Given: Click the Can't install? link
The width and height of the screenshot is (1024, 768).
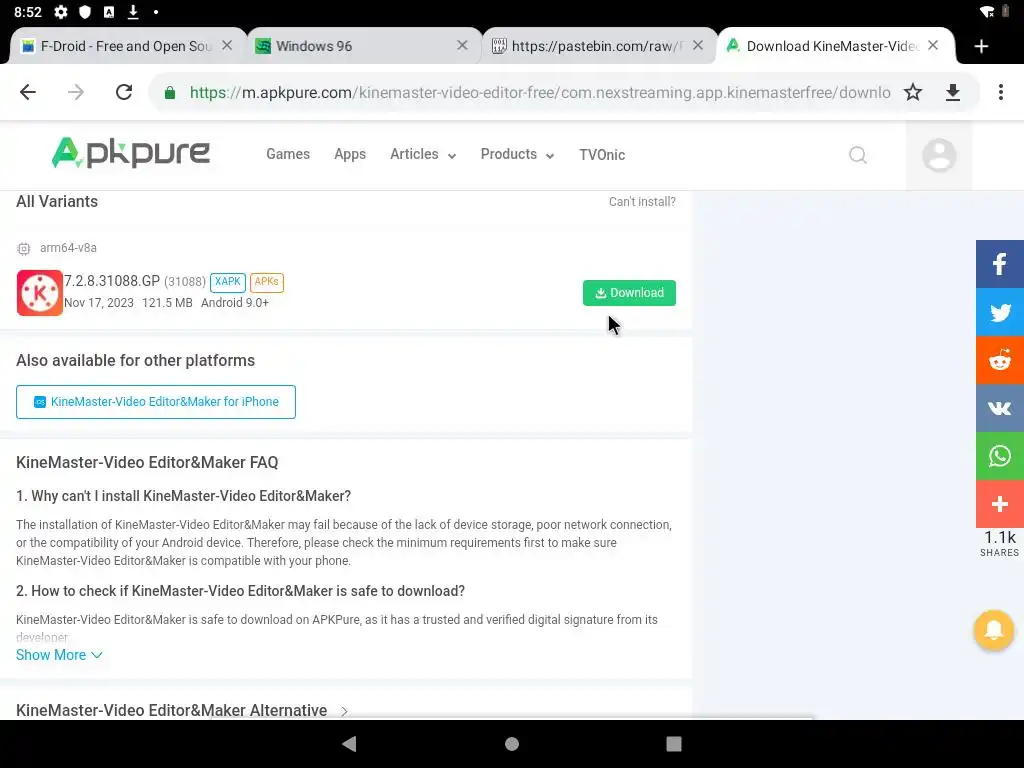Looking at the screenshot, I should (x=642, y=202).
